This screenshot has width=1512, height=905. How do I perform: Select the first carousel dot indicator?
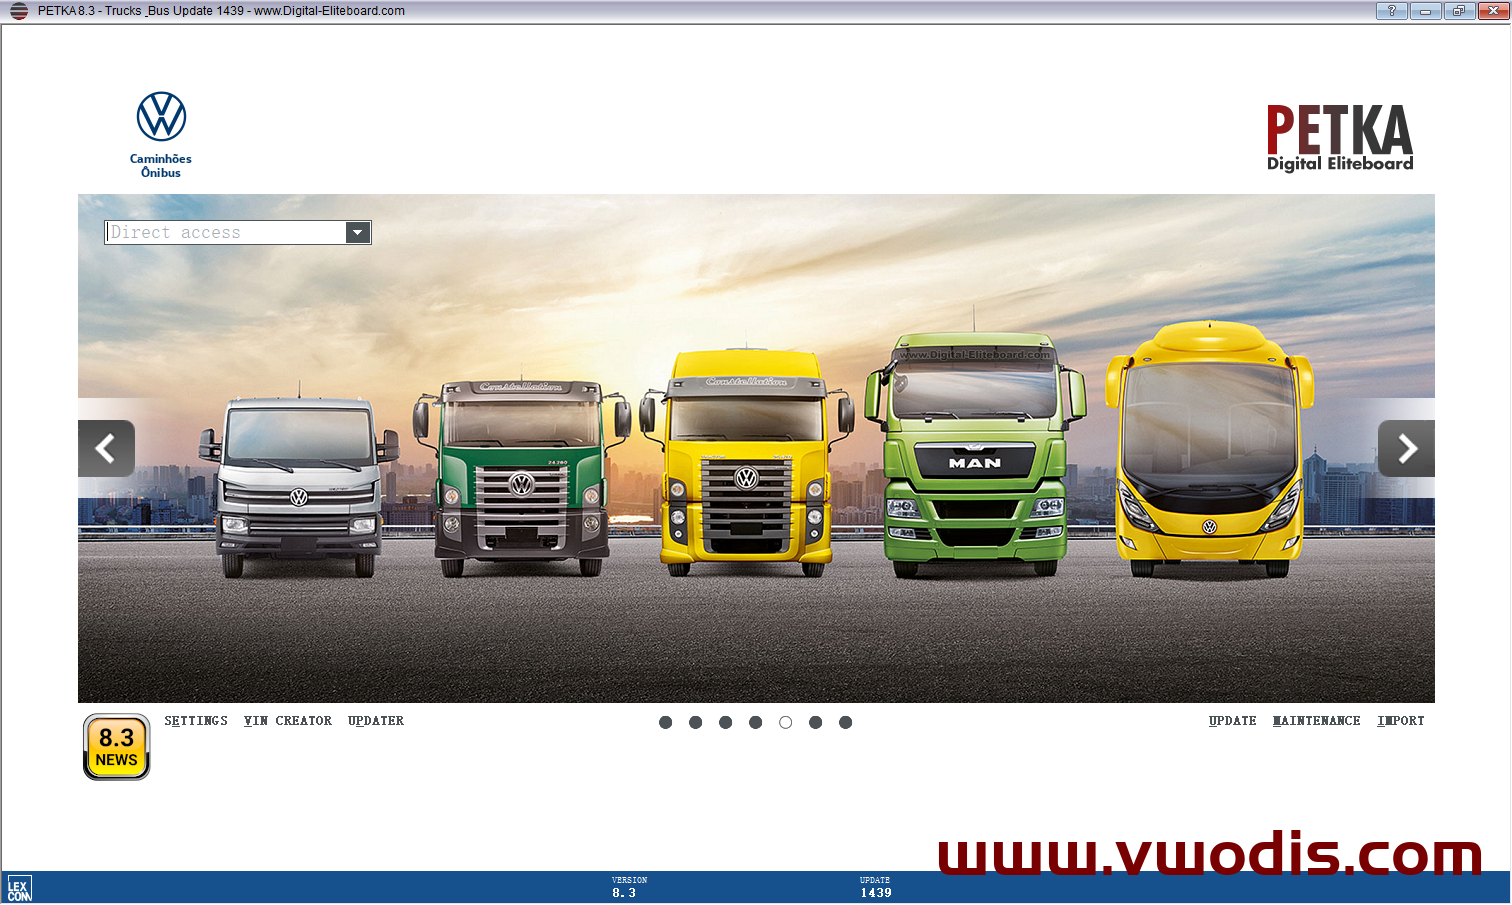click(665, 722)
